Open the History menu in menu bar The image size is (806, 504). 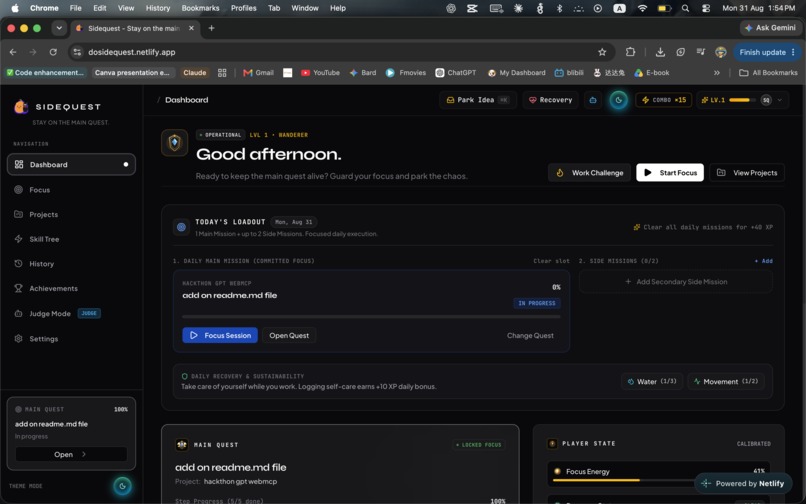(x=158, y=8)
